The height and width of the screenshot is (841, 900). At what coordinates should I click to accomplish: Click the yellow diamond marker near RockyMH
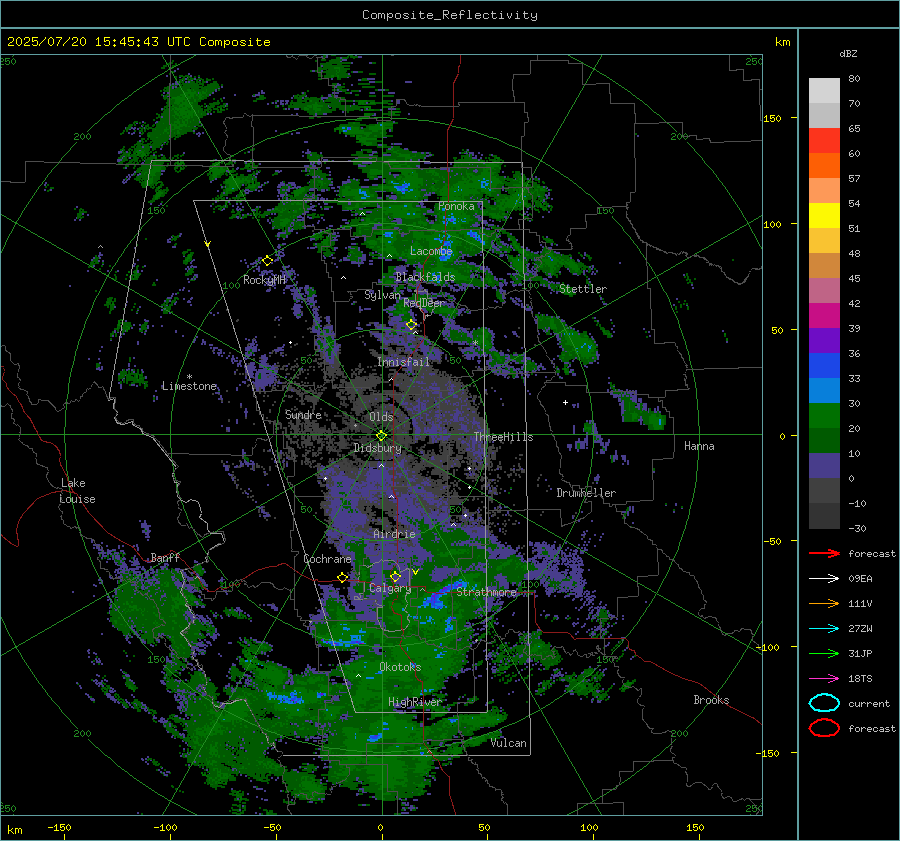267,261
